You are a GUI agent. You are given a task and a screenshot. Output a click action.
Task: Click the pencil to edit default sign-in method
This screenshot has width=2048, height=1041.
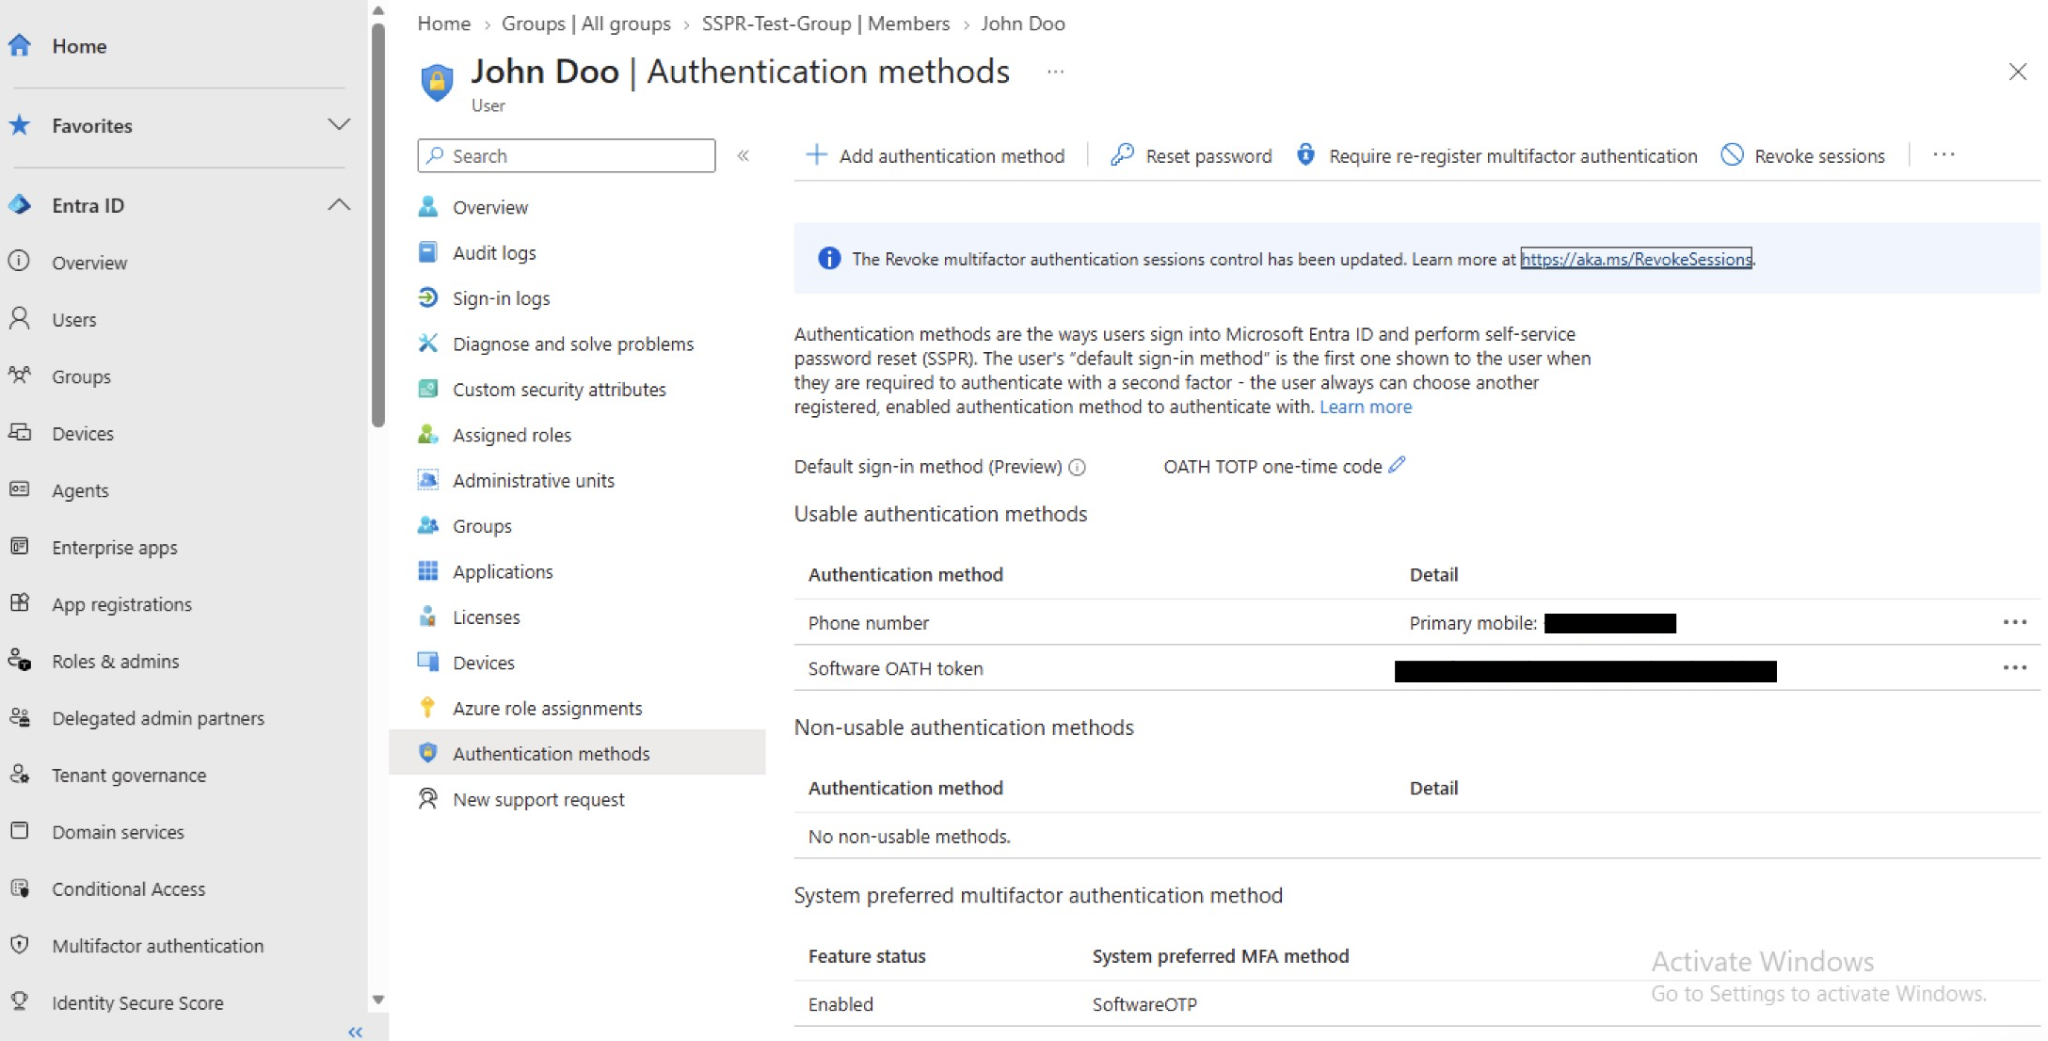tap(1397, 465)
